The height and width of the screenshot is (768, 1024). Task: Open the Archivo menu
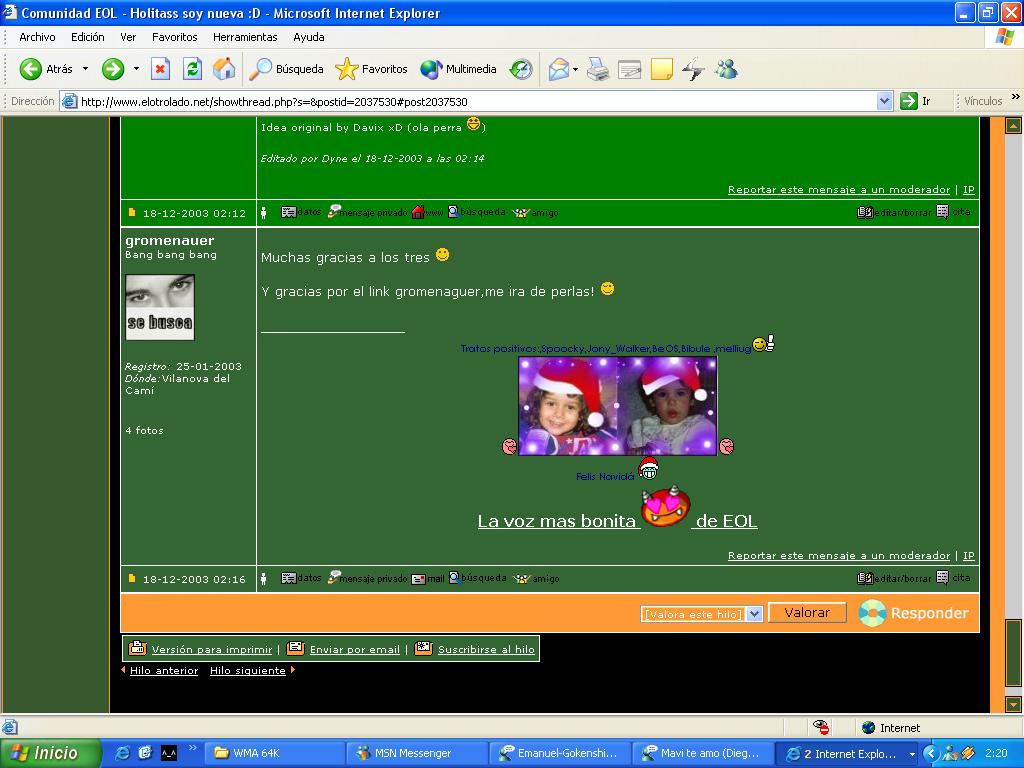pos(37,37)
